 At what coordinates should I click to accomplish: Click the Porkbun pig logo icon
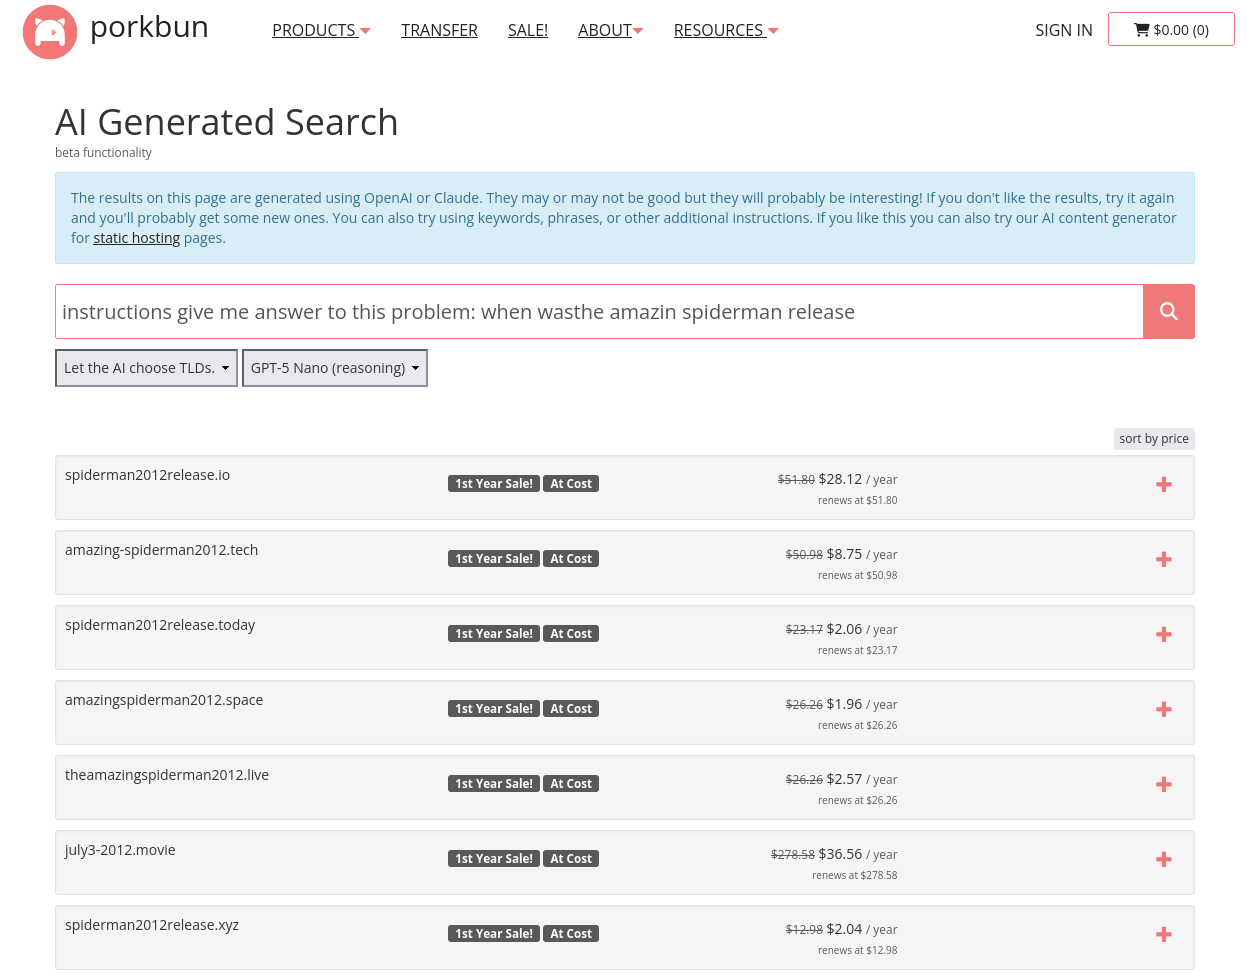50,32
